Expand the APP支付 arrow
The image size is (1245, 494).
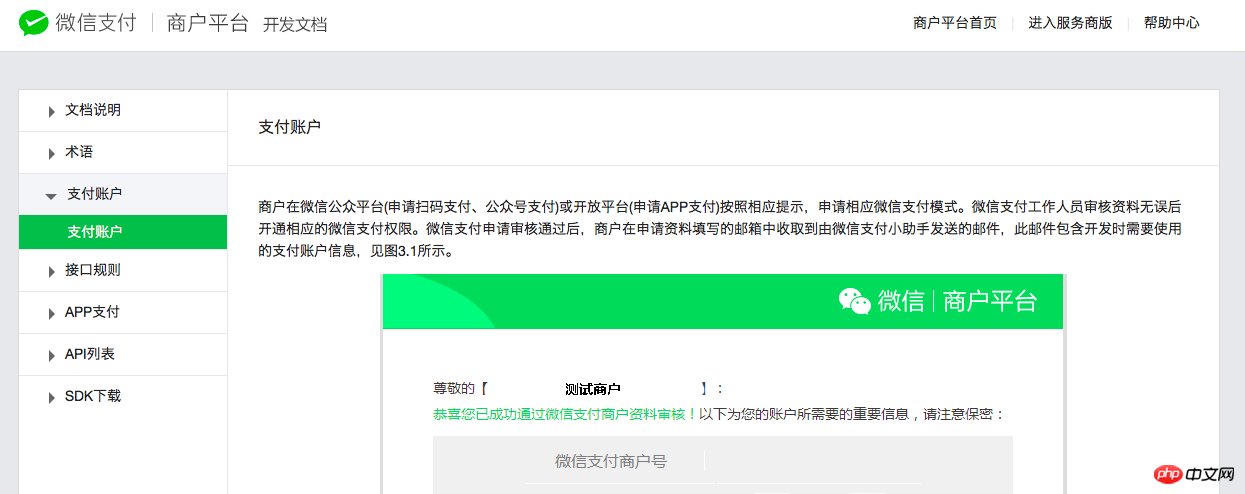click(x=51, y=314)
